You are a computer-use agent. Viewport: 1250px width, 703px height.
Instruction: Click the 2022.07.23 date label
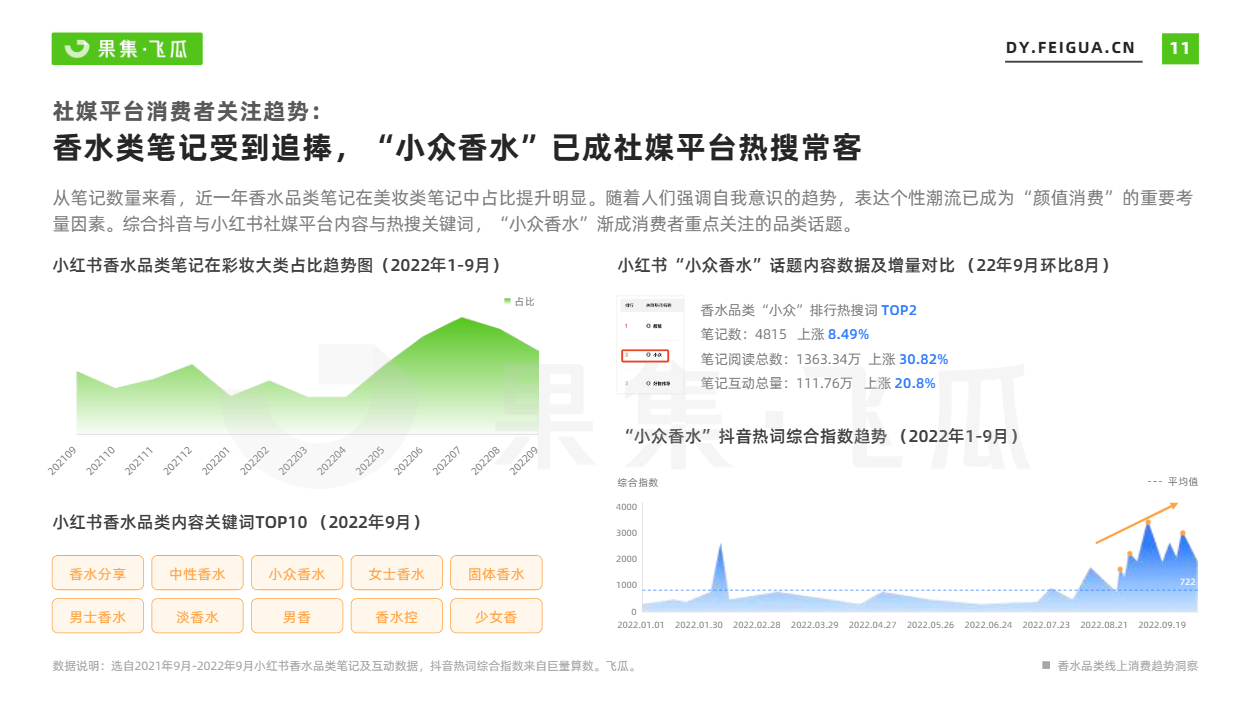tap(1046, 624)
